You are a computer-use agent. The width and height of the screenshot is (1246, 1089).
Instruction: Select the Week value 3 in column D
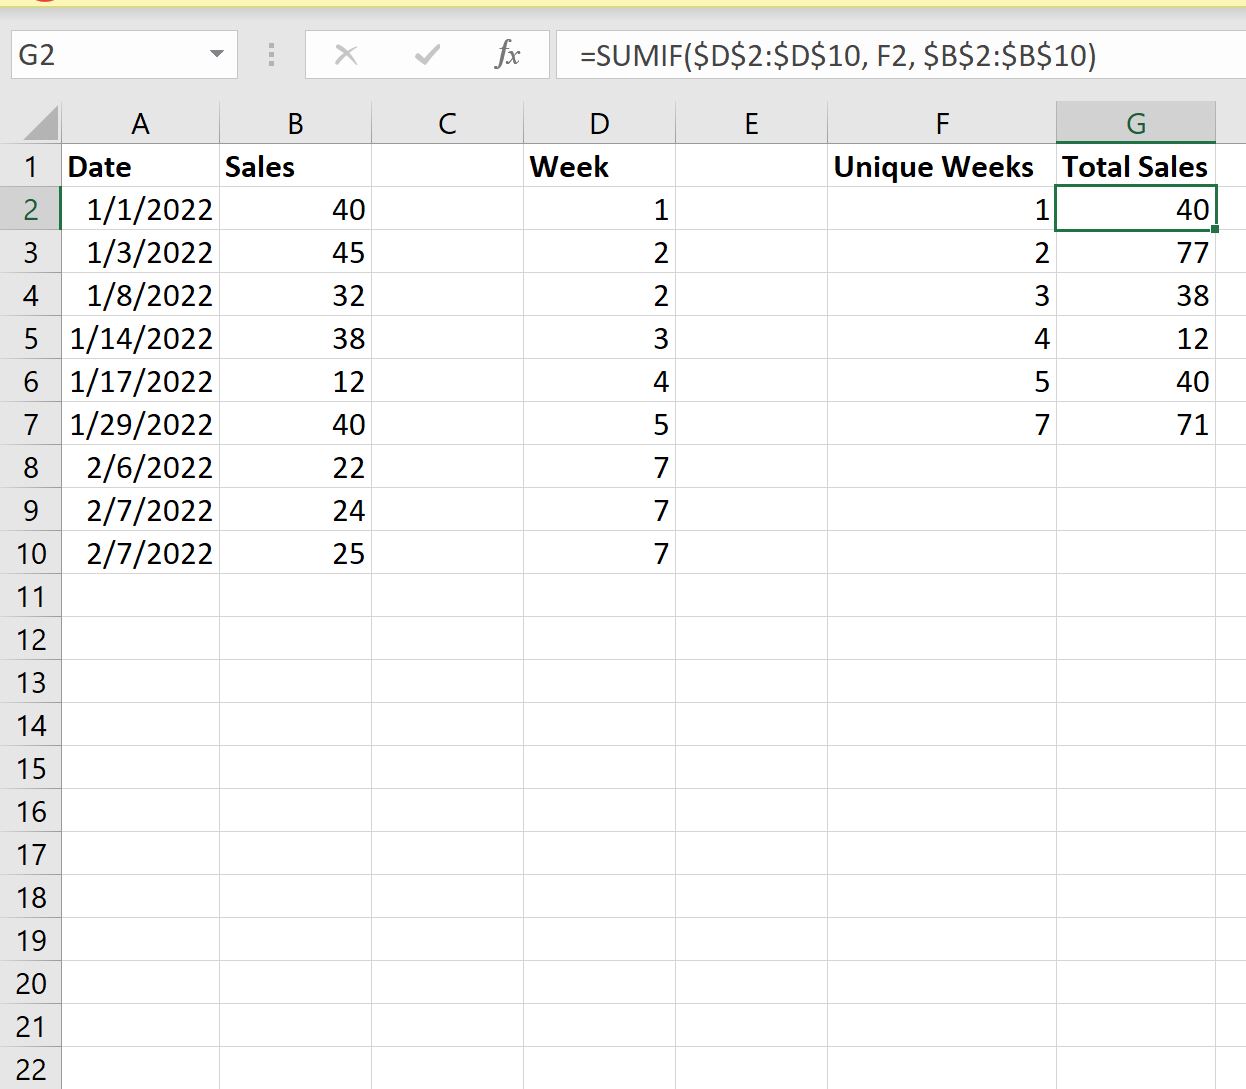(599, 338)
